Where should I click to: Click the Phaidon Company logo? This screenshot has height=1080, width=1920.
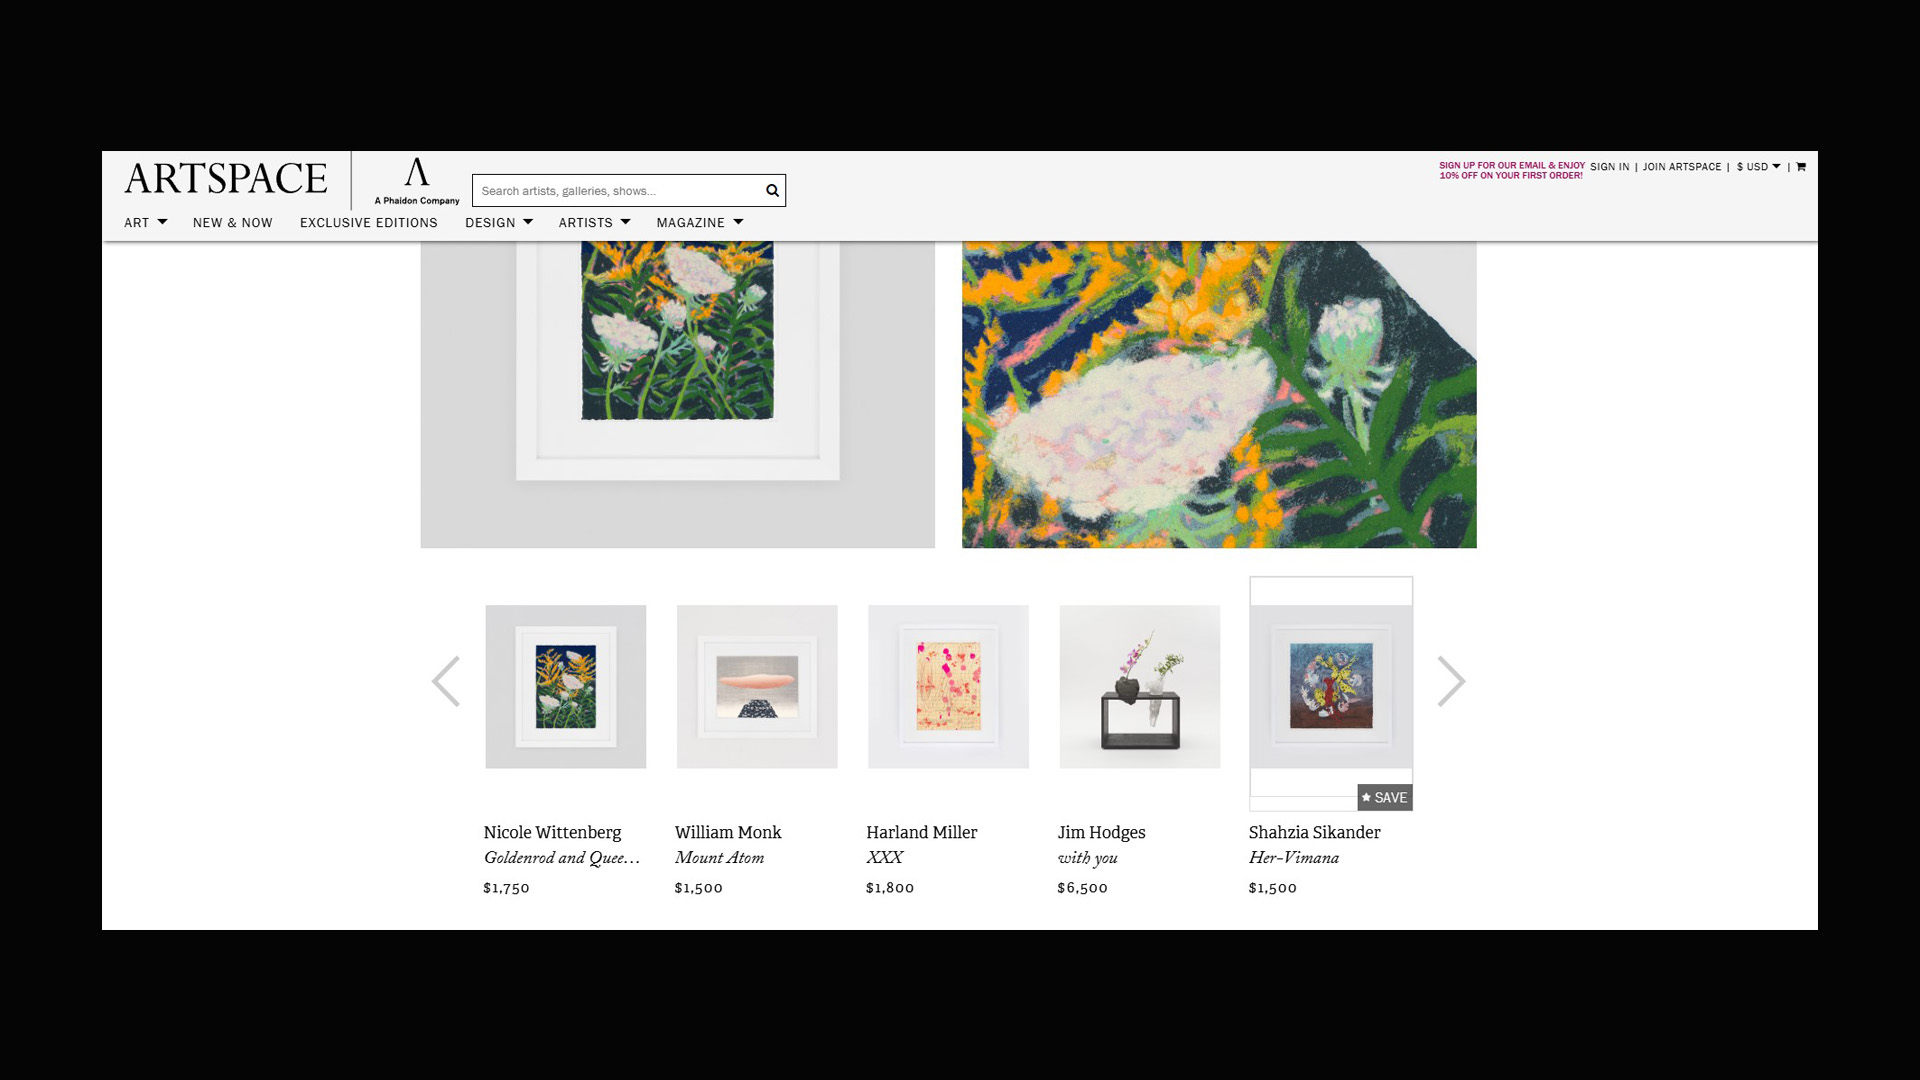[417, 181]
